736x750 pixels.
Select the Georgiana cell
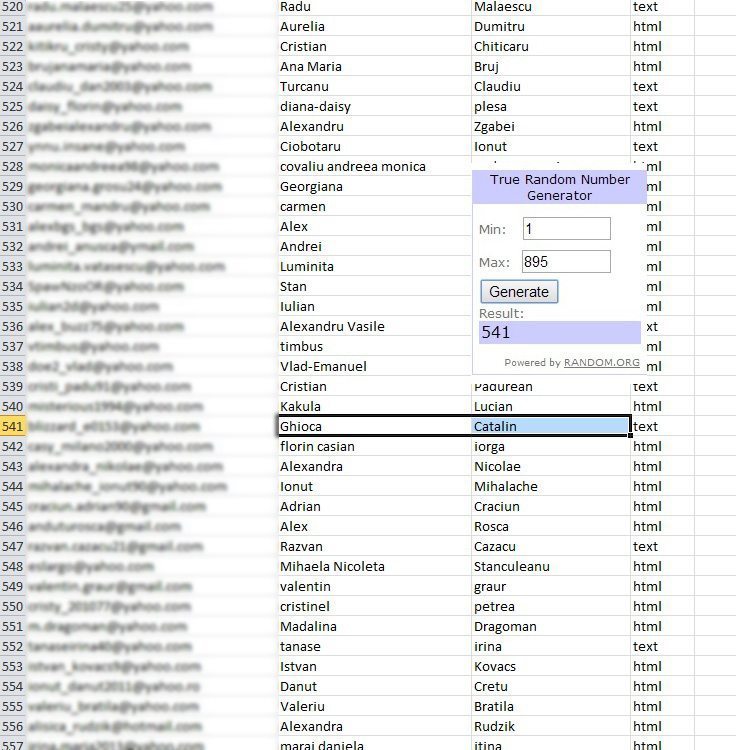[x=374, y=187]
